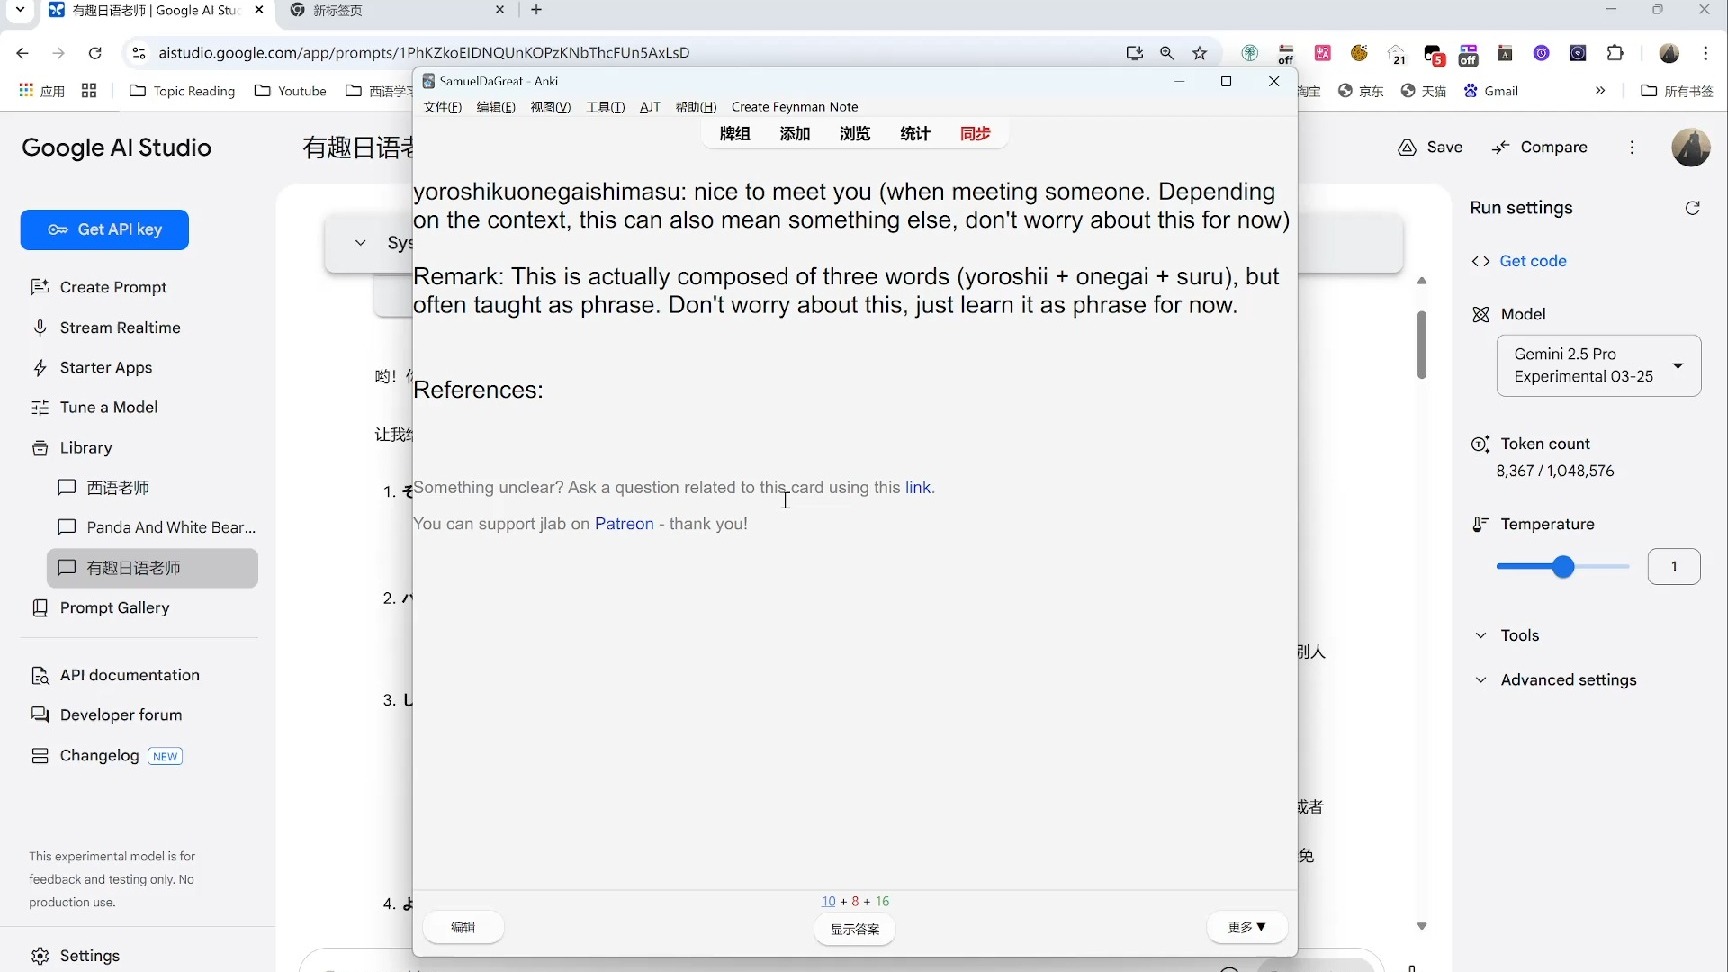The image size is (1728, 972).
Task: Open a new browser tab
Action: [x=536, y=10]
